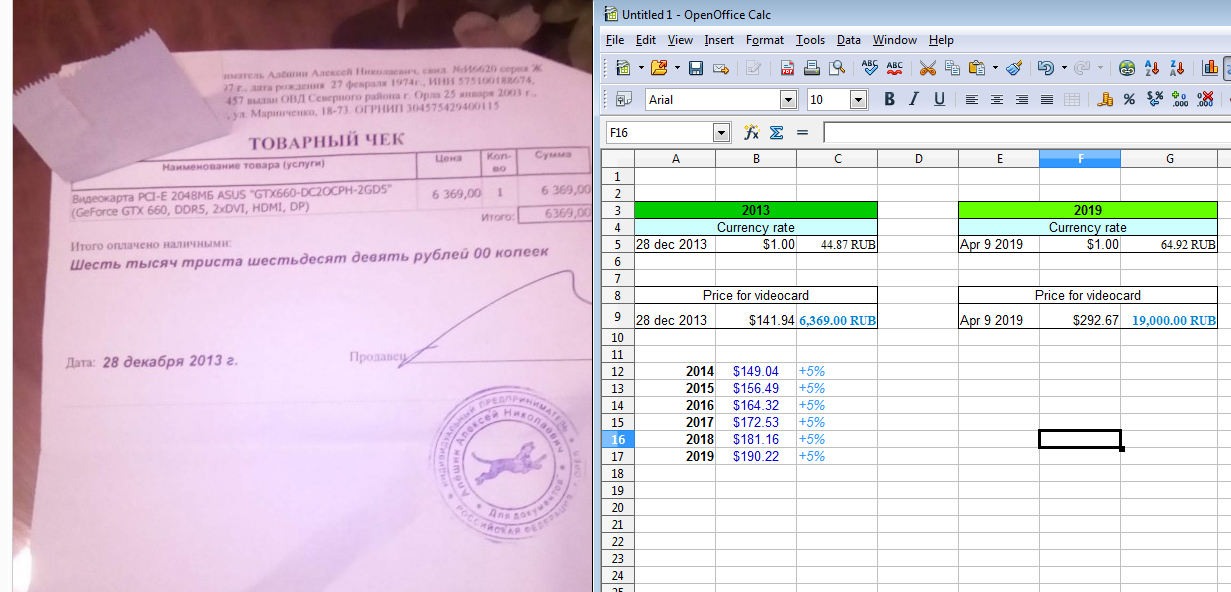Add decimal place icon
1231x592 pixels.
click(1180, 100)
